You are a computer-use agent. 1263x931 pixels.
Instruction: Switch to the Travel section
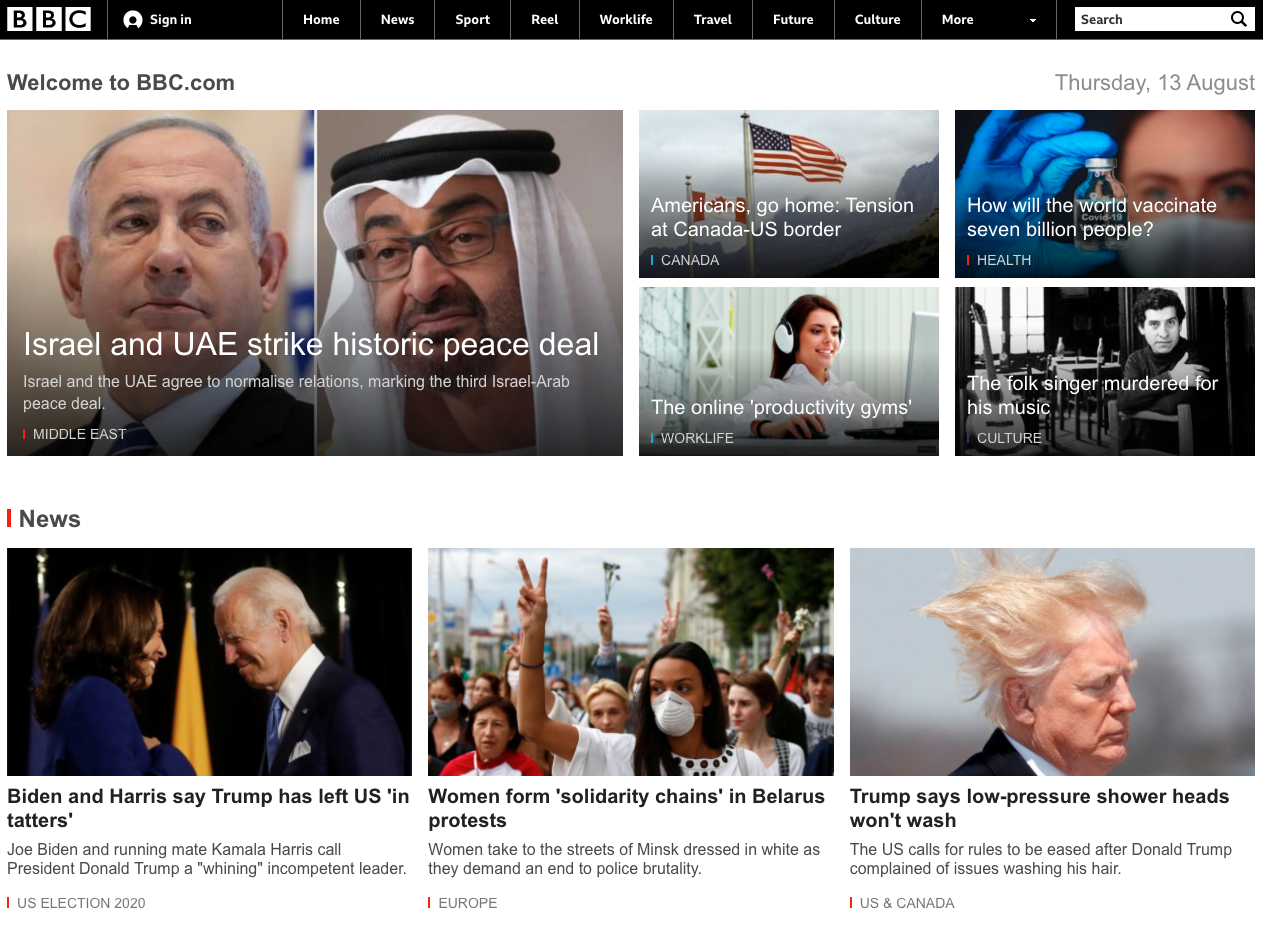coord(712,18)
